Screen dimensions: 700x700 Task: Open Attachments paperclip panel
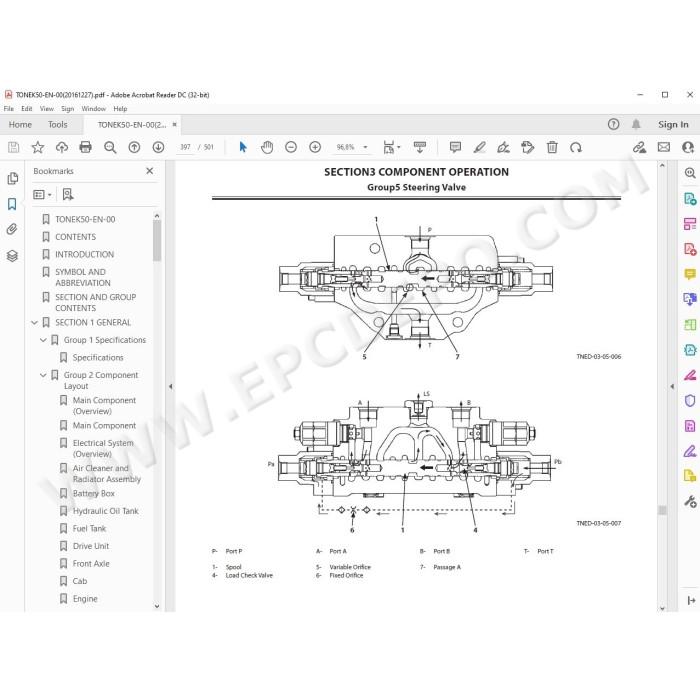coord(12,229)
